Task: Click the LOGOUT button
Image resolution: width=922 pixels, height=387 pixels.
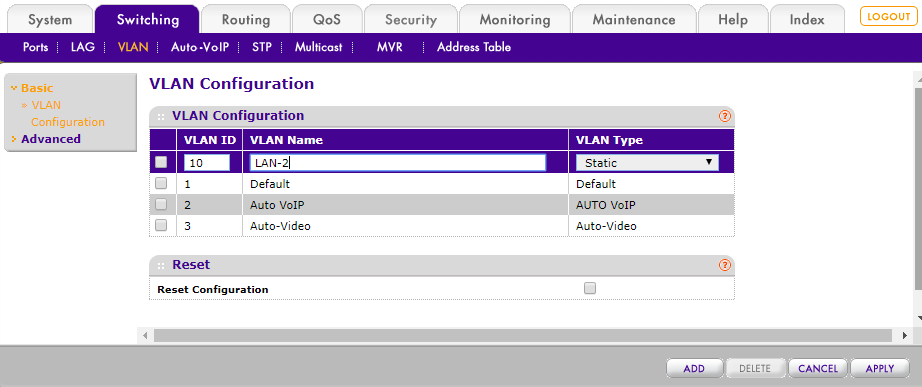Action: pyautogui.click(x=888, y=16)
